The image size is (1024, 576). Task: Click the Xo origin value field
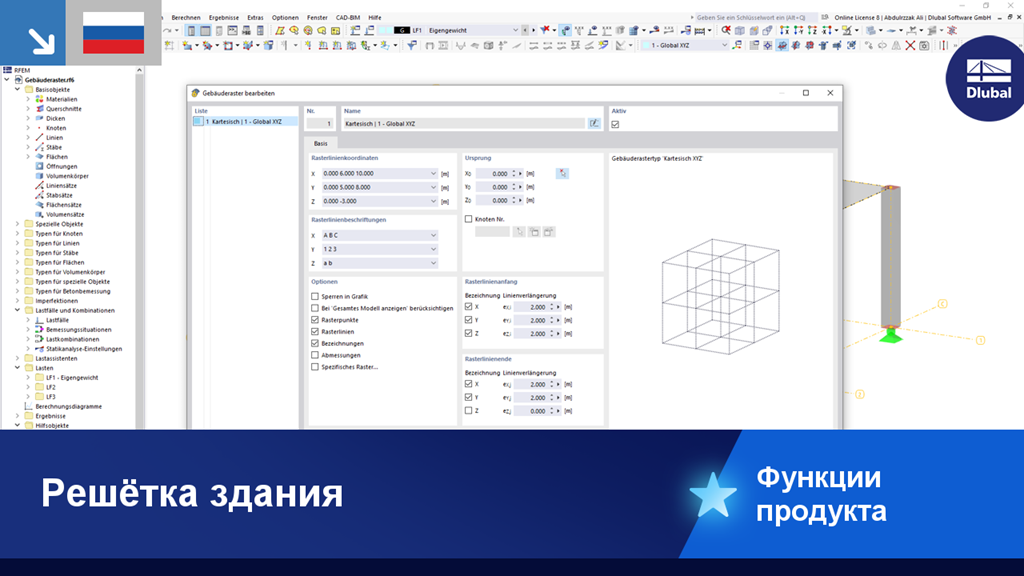click(492, 174)
